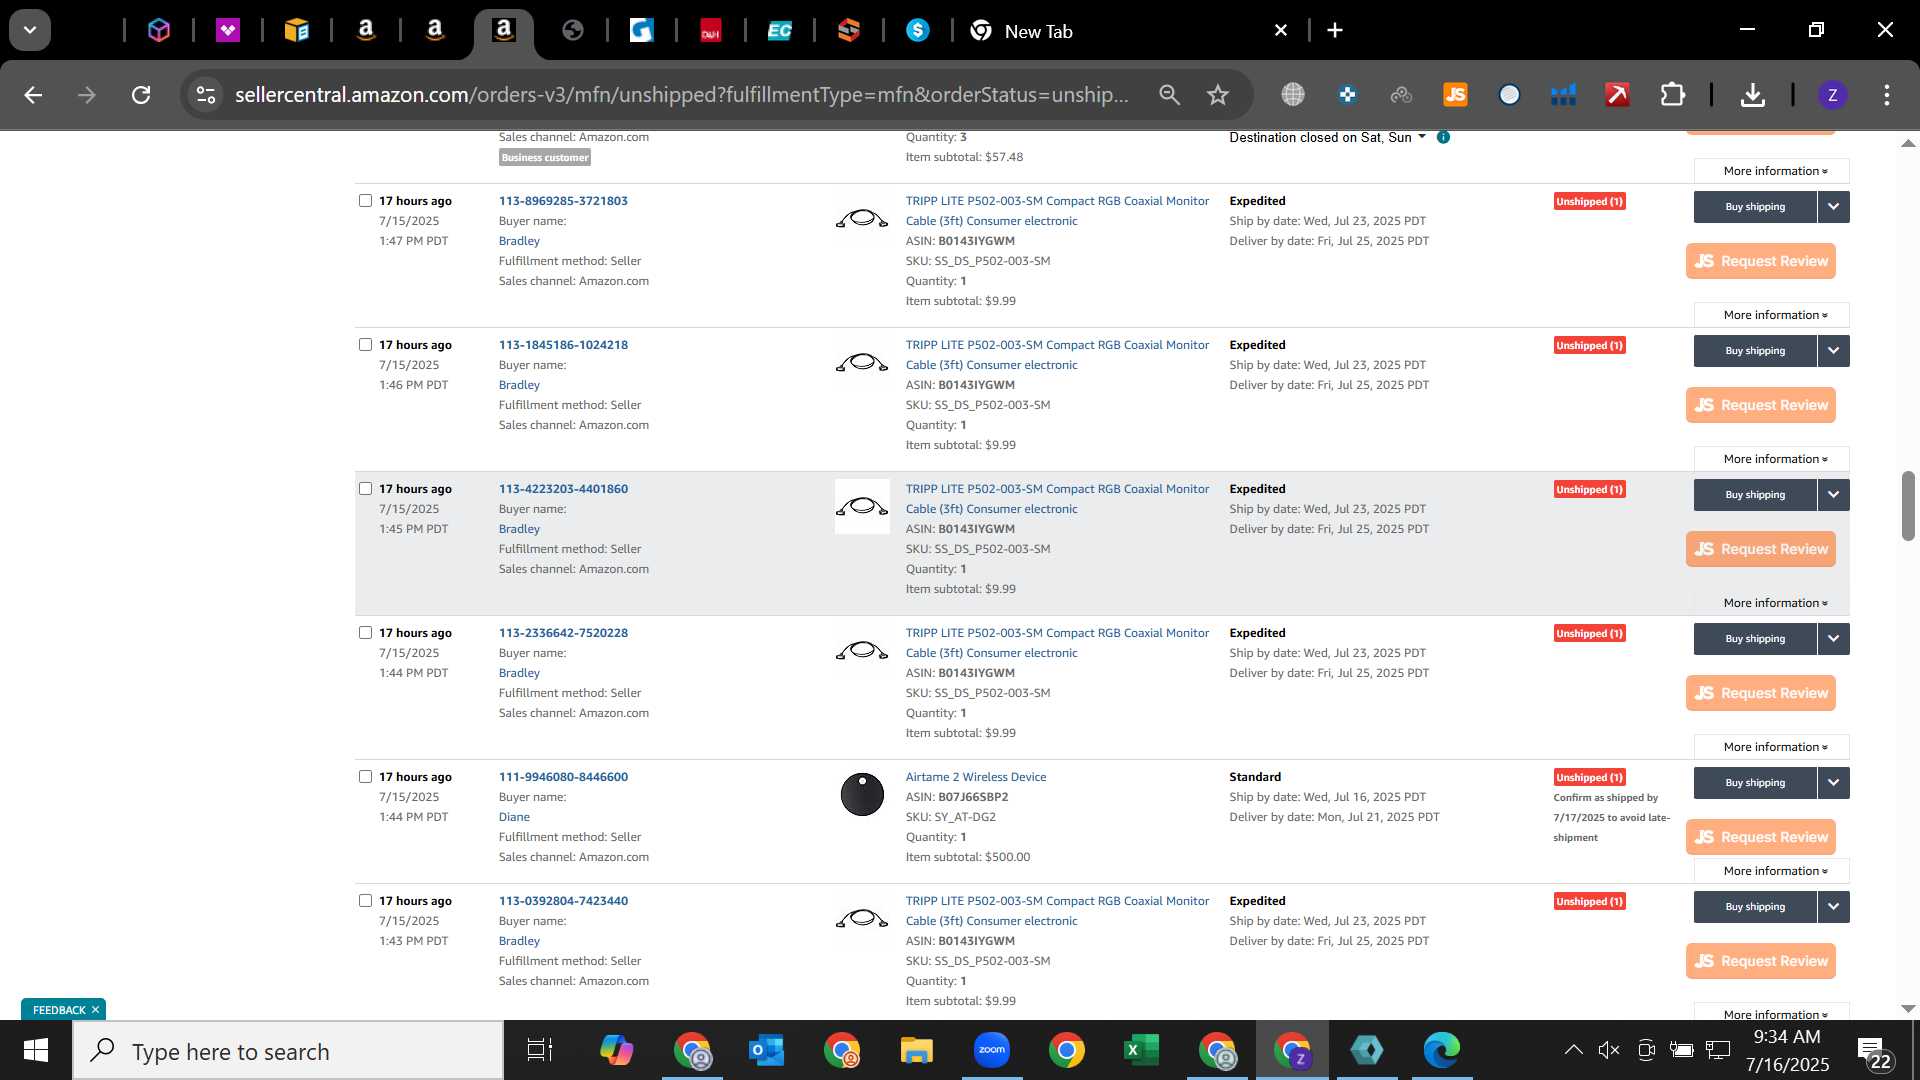Click the address bar URL field
This screenshot has height=1080, width=1920.
pos(682,95)
